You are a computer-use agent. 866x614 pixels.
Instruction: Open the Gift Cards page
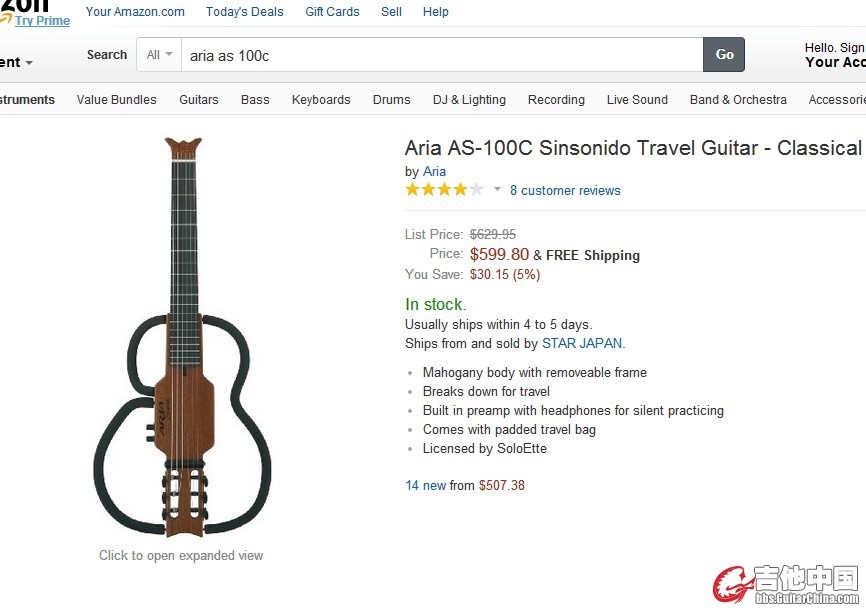tap(332, 12)
